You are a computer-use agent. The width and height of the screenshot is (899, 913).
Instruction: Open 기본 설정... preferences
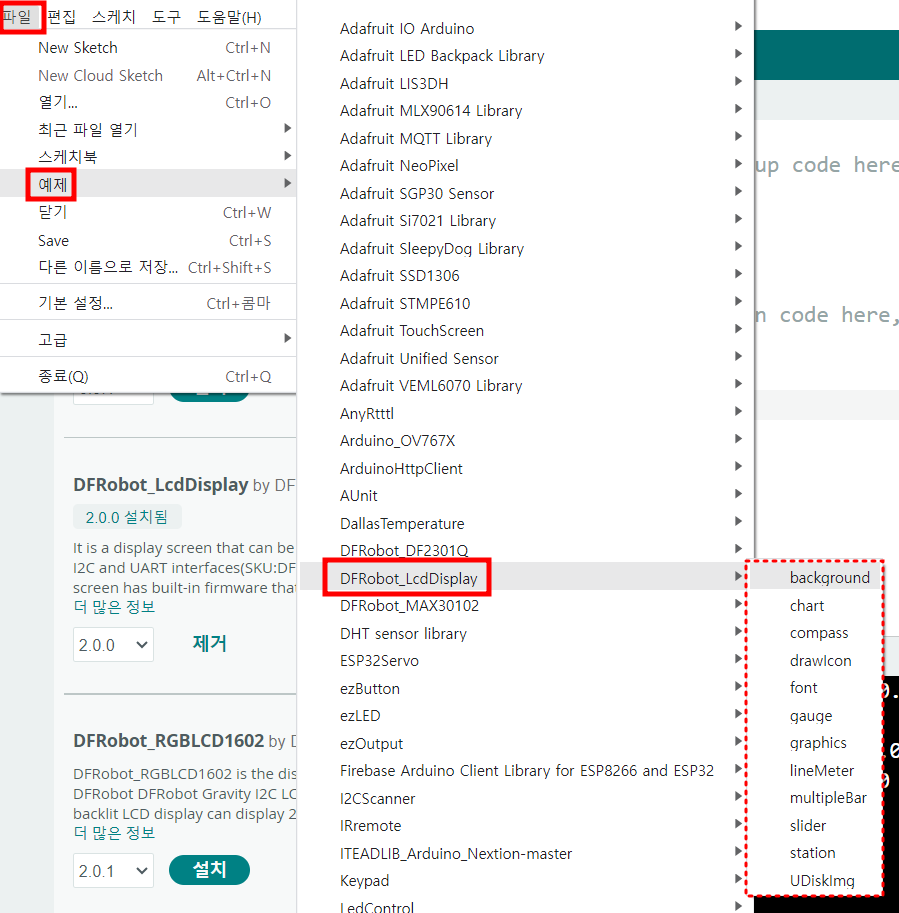[148, 303]
